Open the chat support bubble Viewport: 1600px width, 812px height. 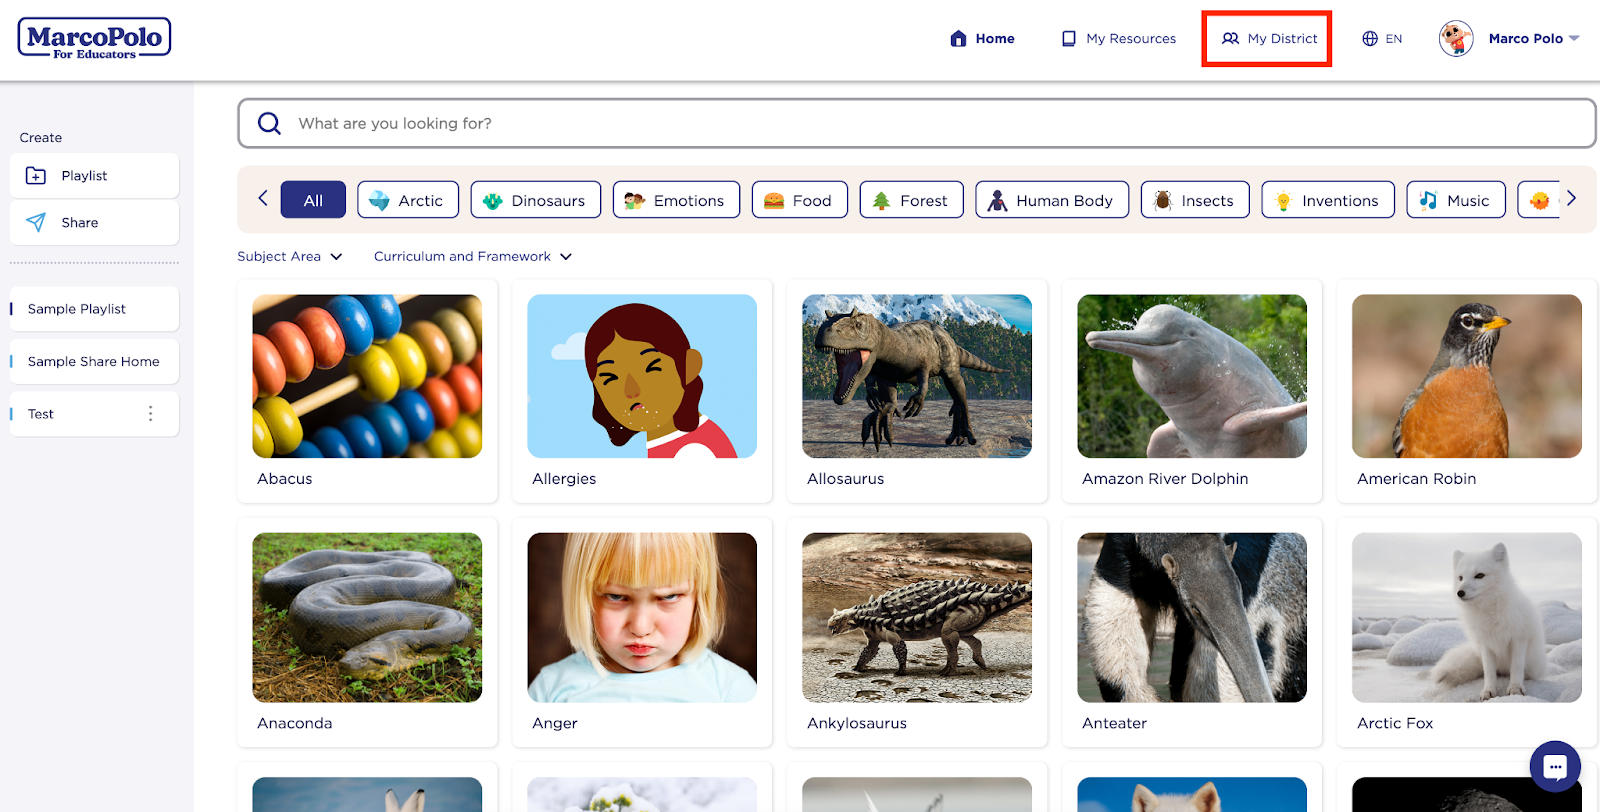1555,767
